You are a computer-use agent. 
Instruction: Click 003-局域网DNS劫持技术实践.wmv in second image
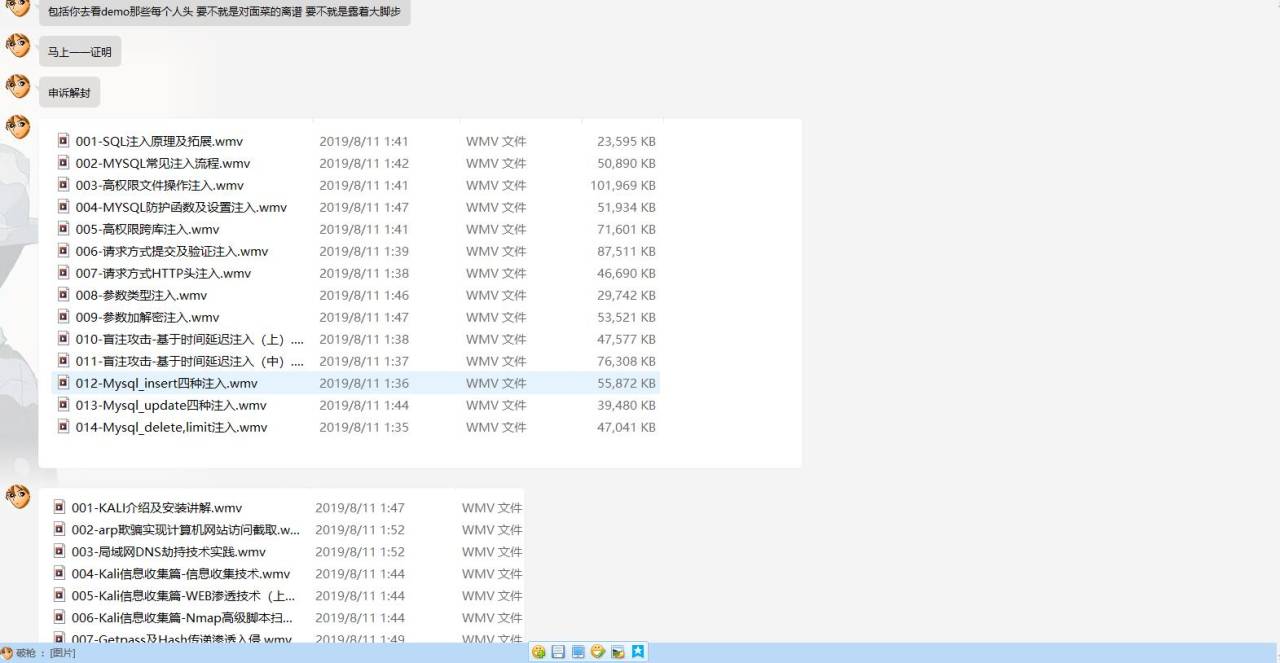[x=168, y=551]
